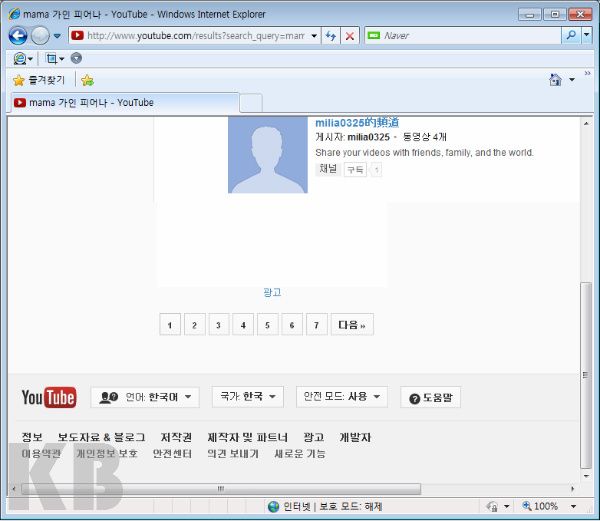Open the 보도자료 & 블로그 footer link
The image size is (600, 521).
[101, 437]
